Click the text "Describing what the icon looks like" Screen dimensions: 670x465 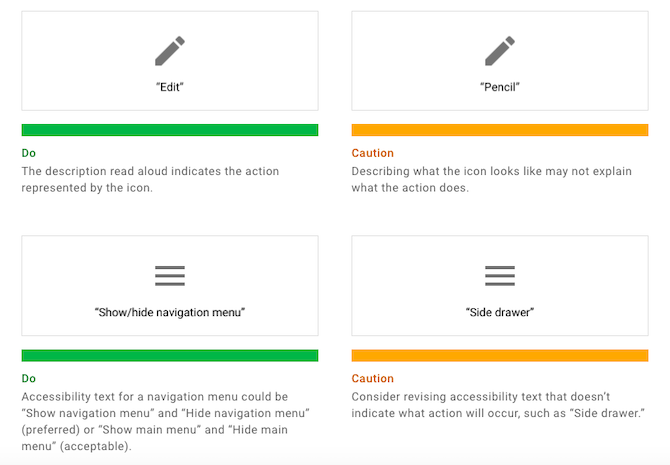point(446,171)
